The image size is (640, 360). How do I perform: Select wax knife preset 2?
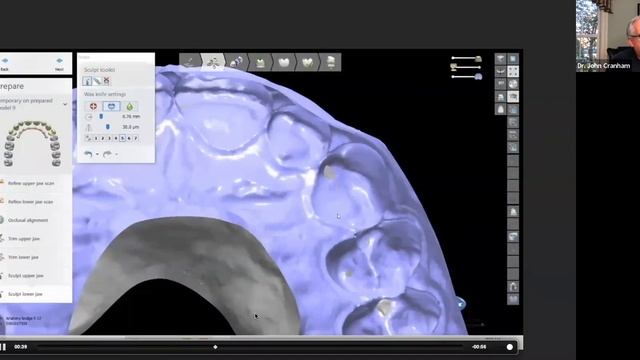(x=103, y=138)
